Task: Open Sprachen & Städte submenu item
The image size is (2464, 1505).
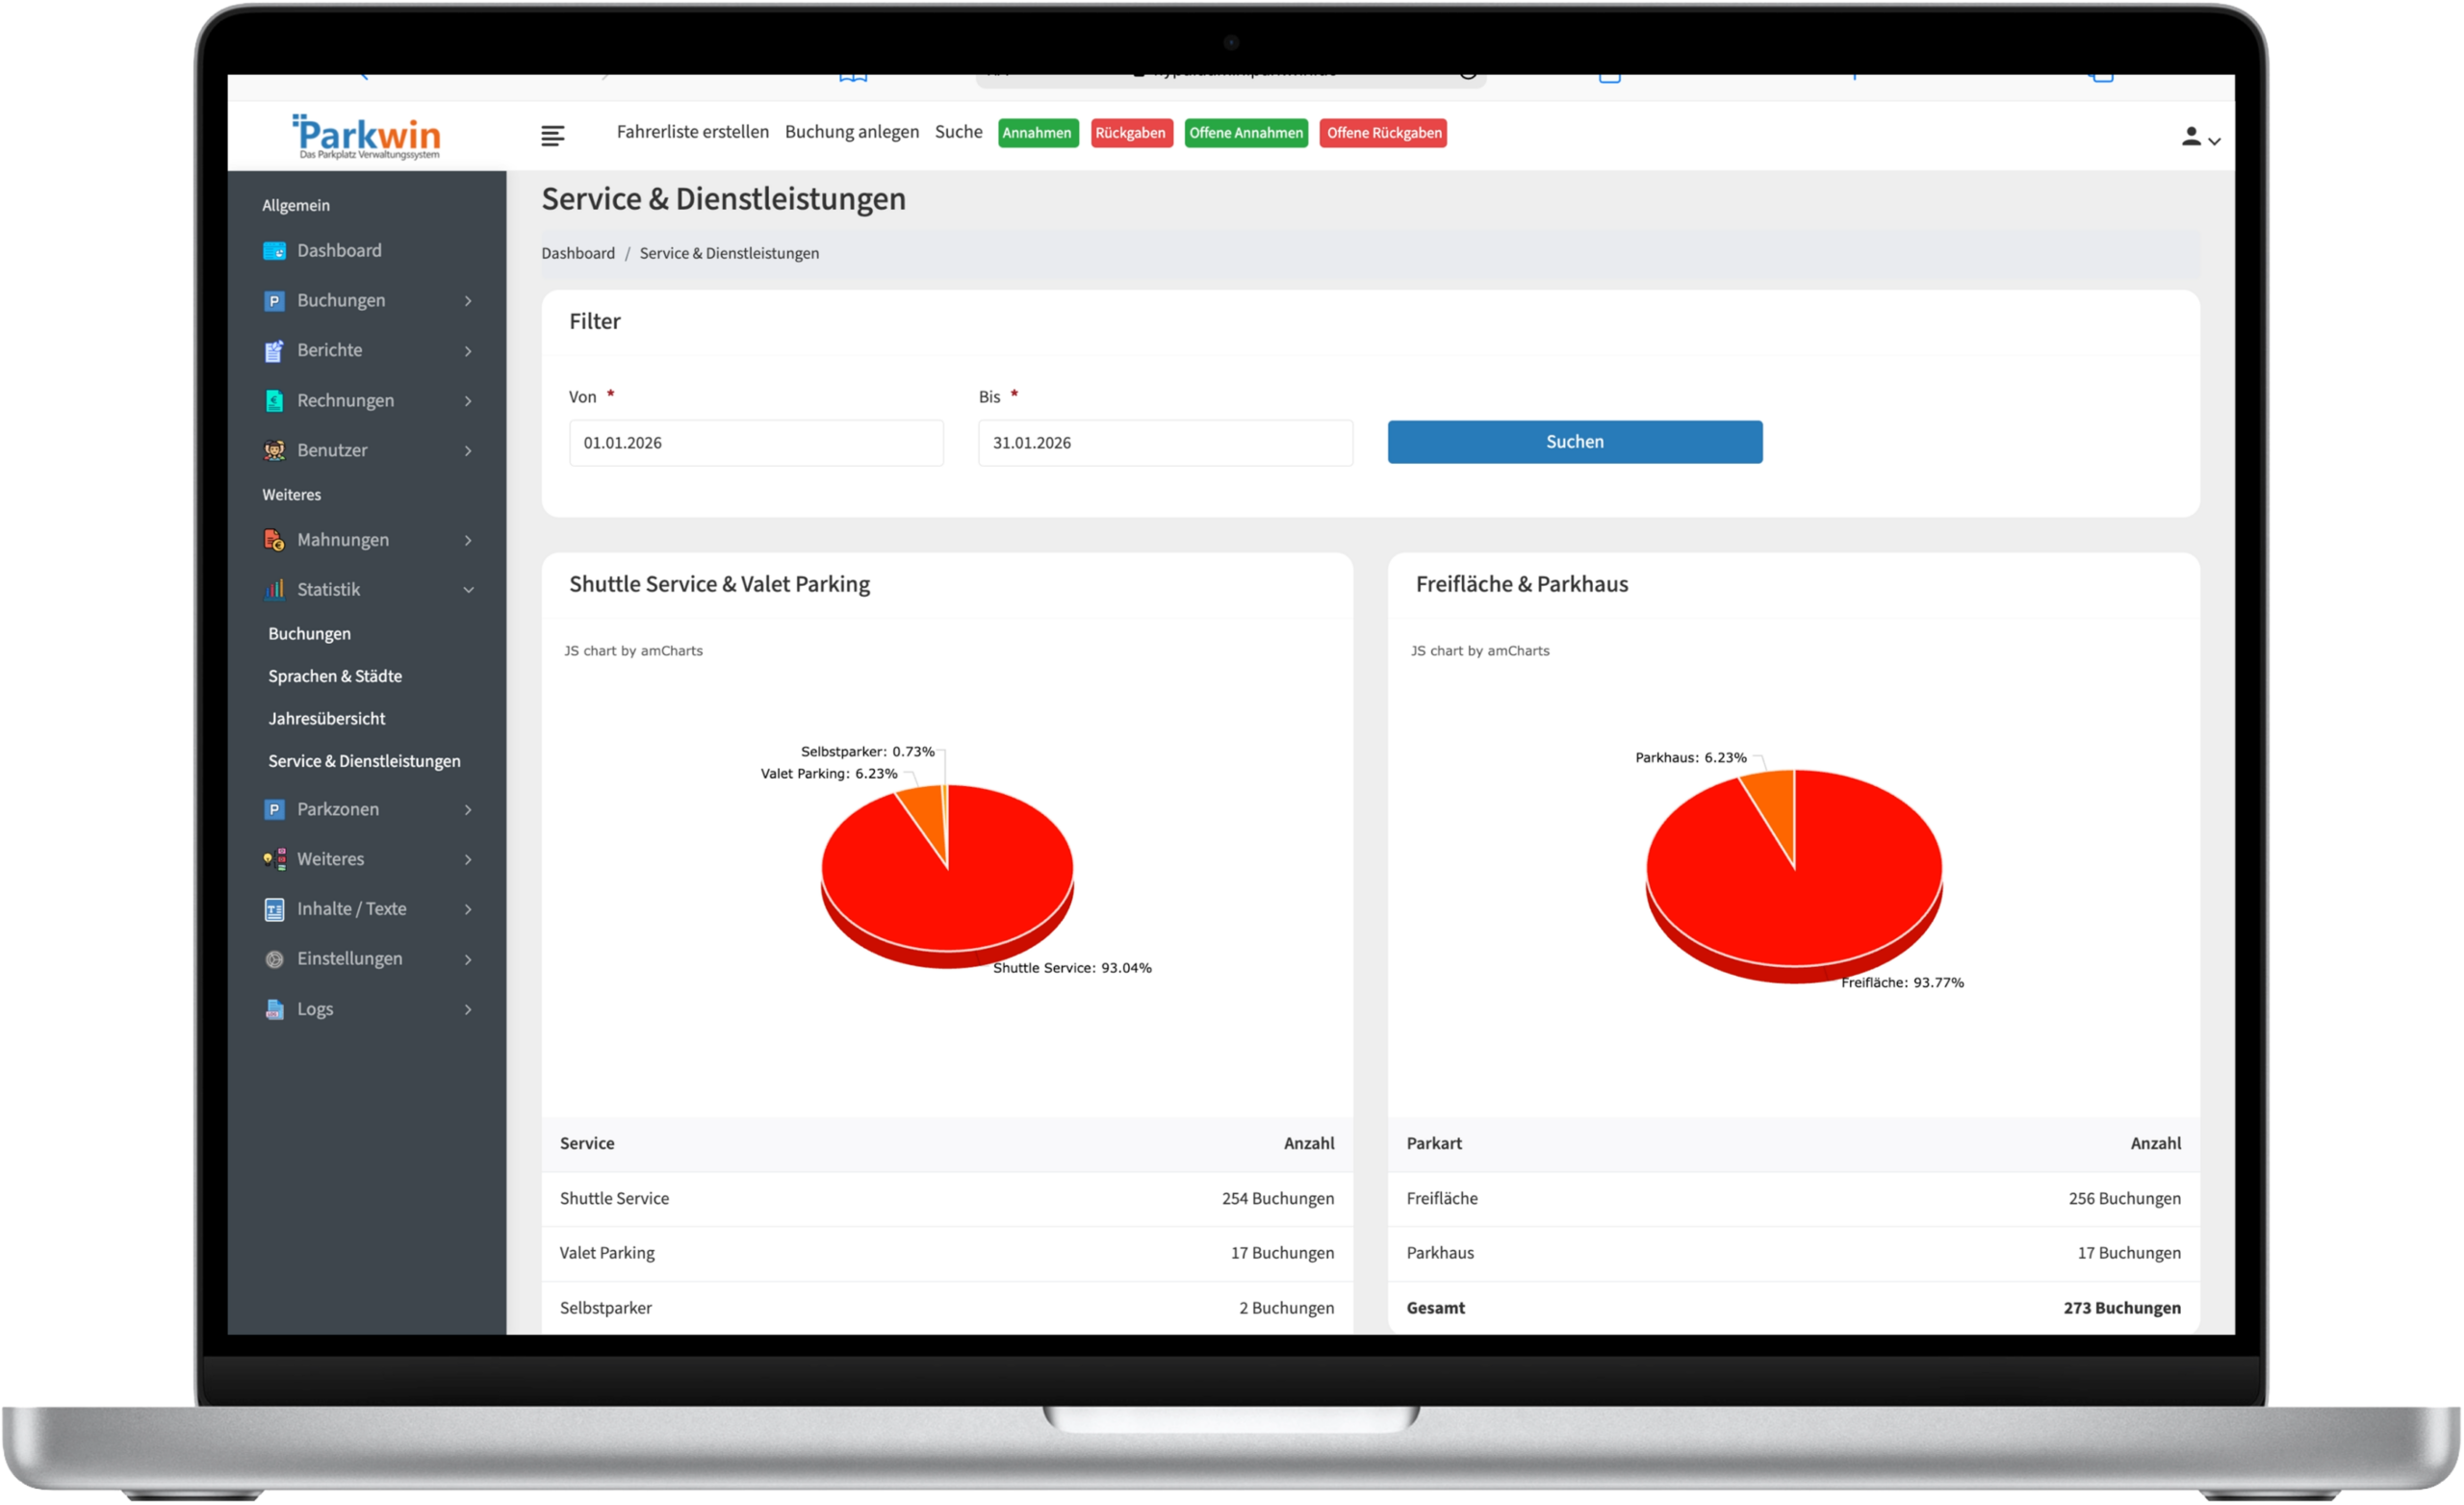Action: [x=335, y=677]
